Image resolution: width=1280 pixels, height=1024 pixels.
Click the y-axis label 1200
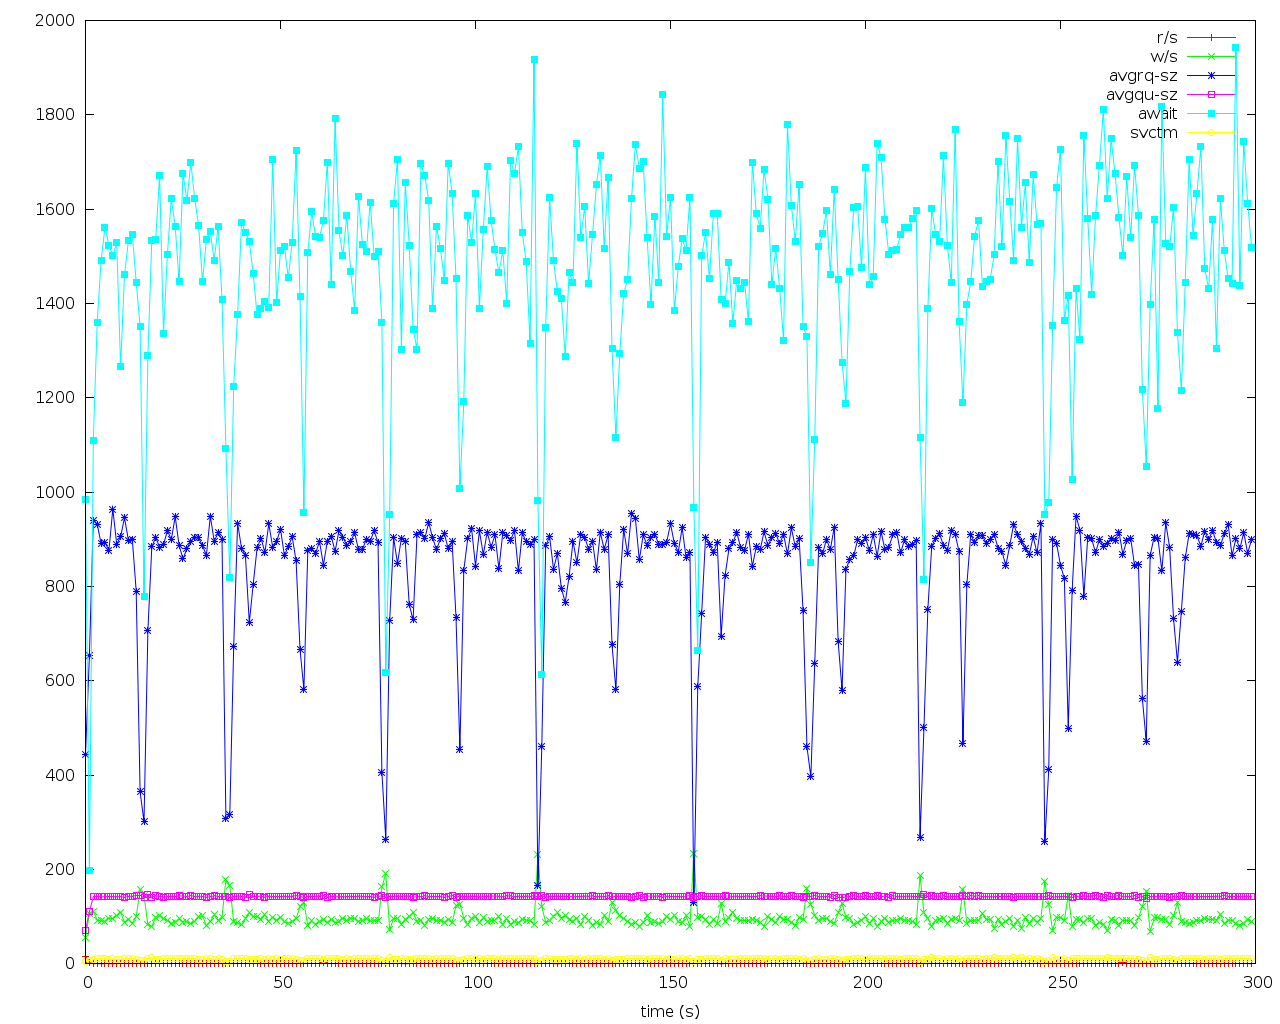click(x=55, y=397)
